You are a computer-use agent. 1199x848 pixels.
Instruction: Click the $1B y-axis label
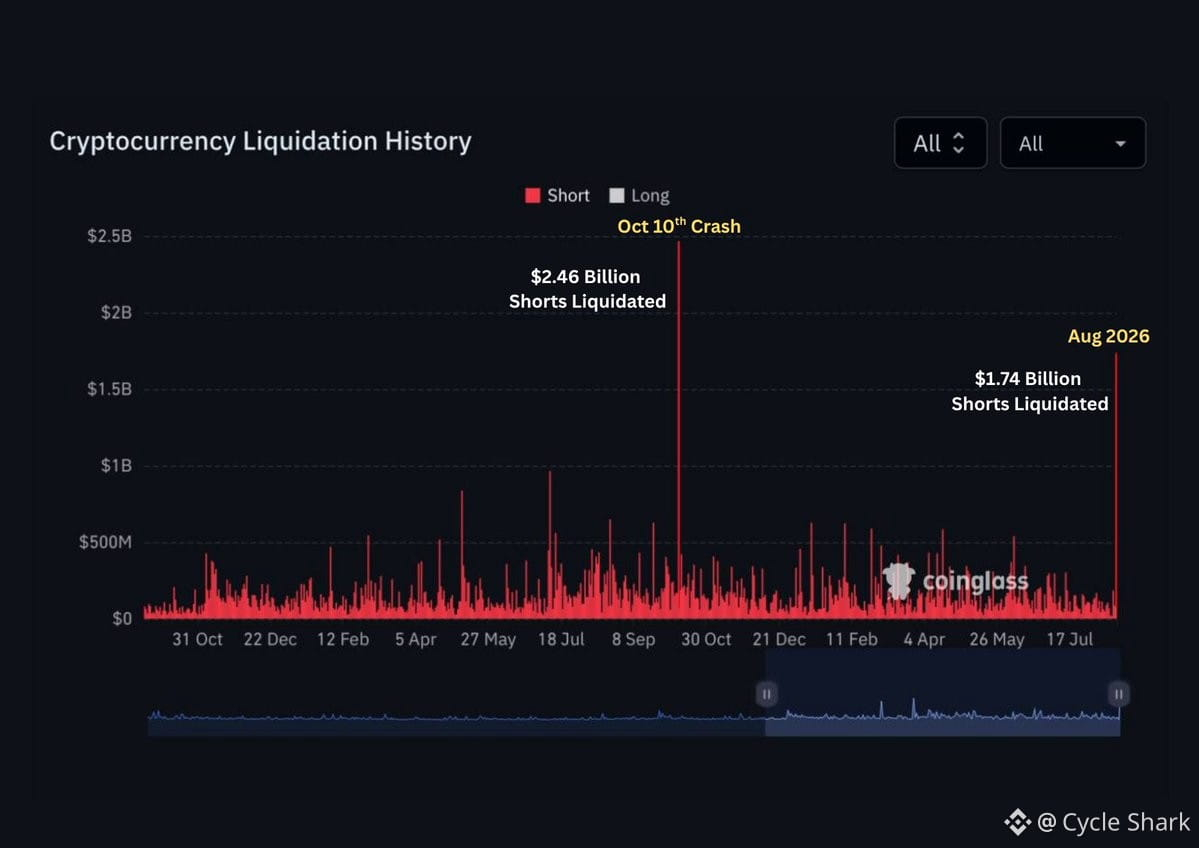[x=116, y=466]
